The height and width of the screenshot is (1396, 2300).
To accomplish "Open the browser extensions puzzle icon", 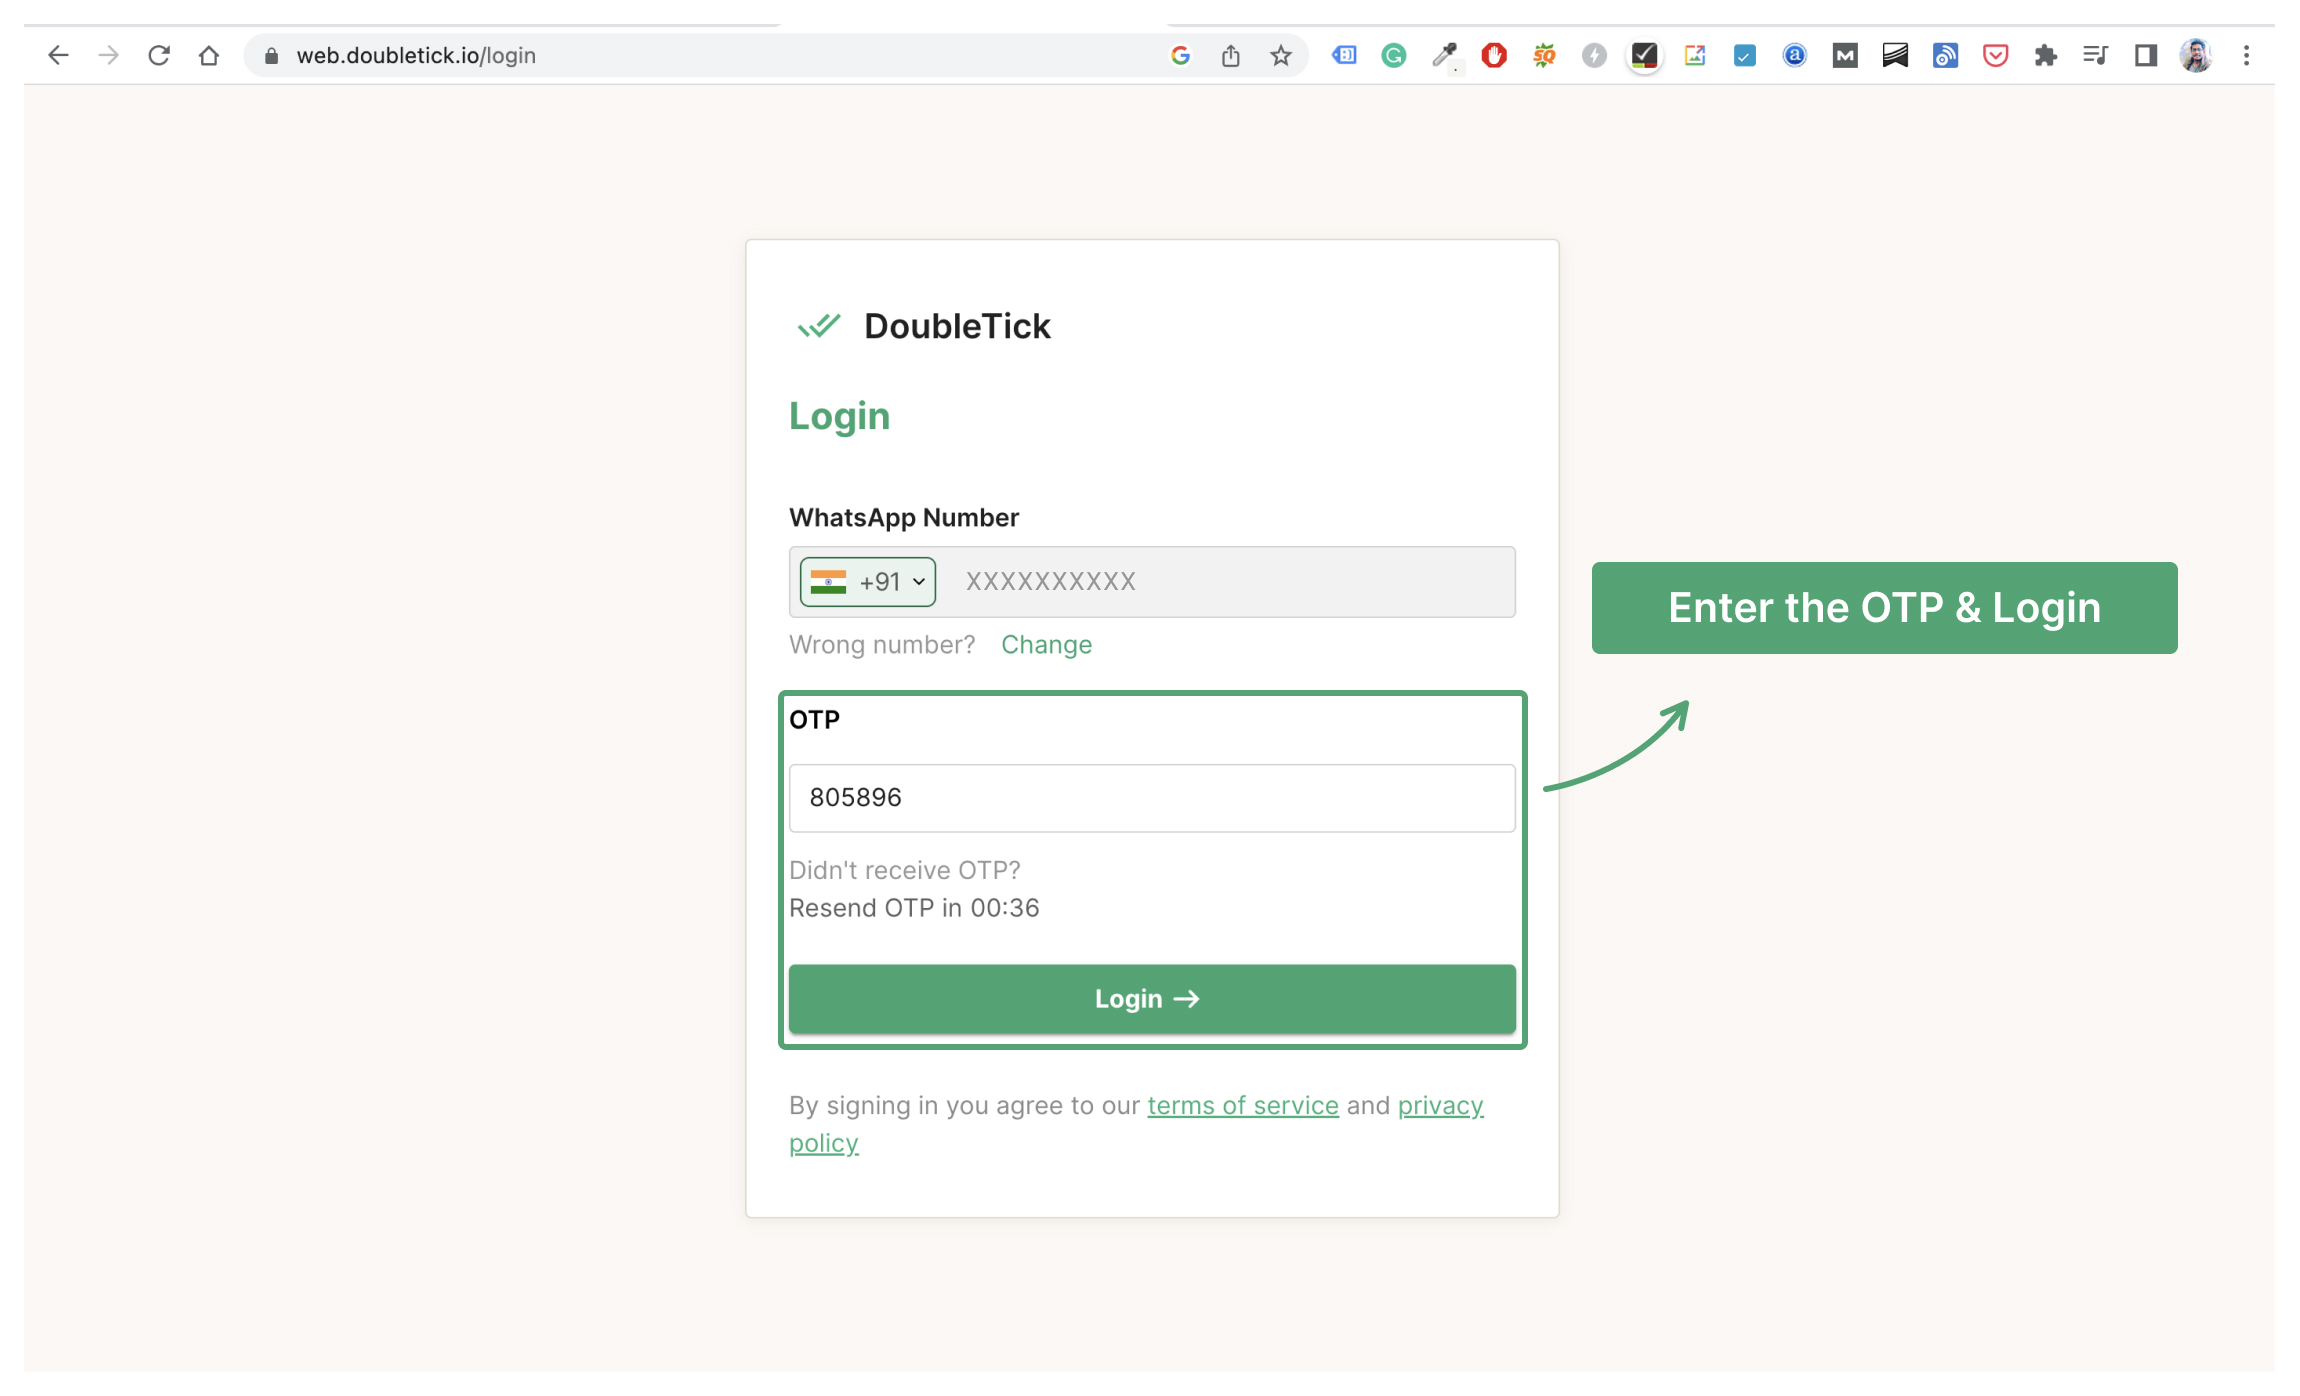I will point(2046,55).
